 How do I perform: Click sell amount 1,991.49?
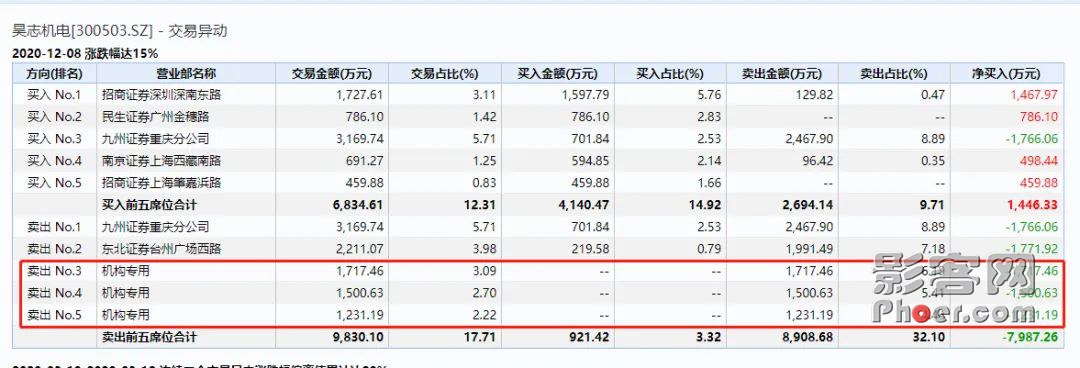coord(809,249)
